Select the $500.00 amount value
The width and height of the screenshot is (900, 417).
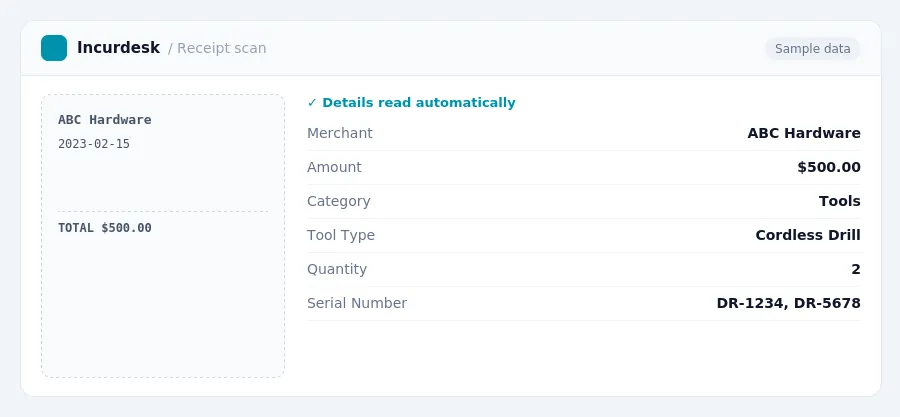pos(829,167)
